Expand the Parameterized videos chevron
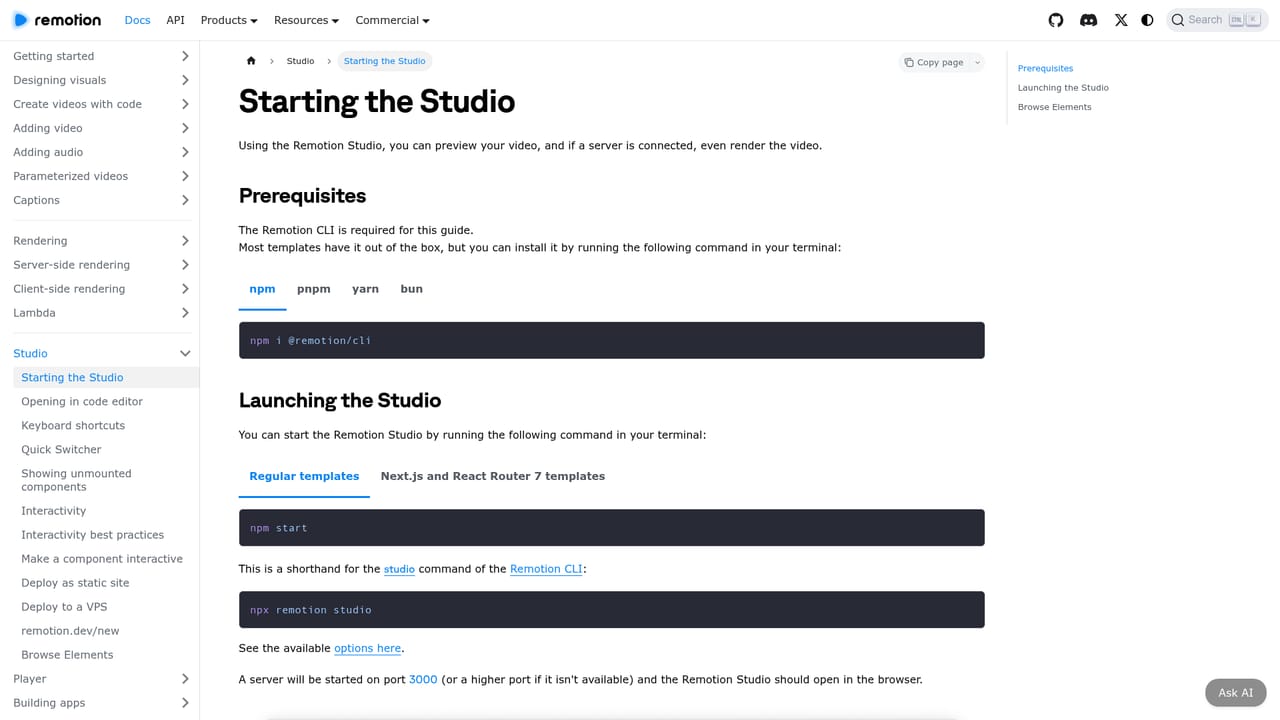This screenshot has width=1280, height=720. tap(185, 176)
